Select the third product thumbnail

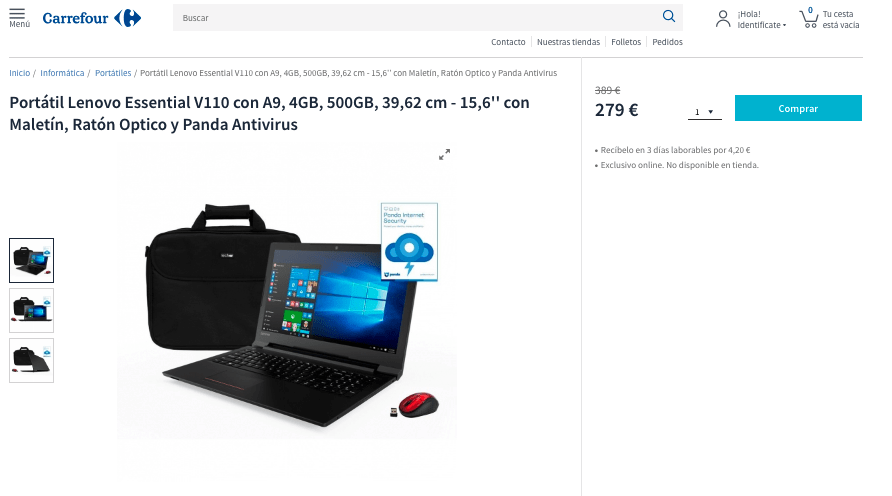click(x=31, y=361)
